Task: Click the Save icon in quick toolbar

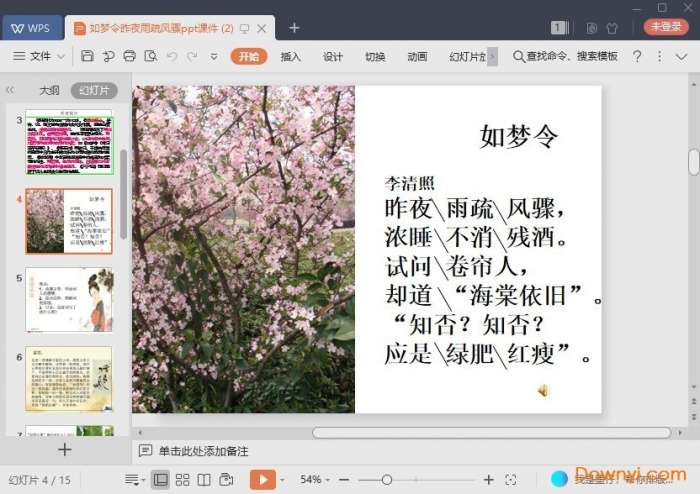Action: click(x=87, y=57)
